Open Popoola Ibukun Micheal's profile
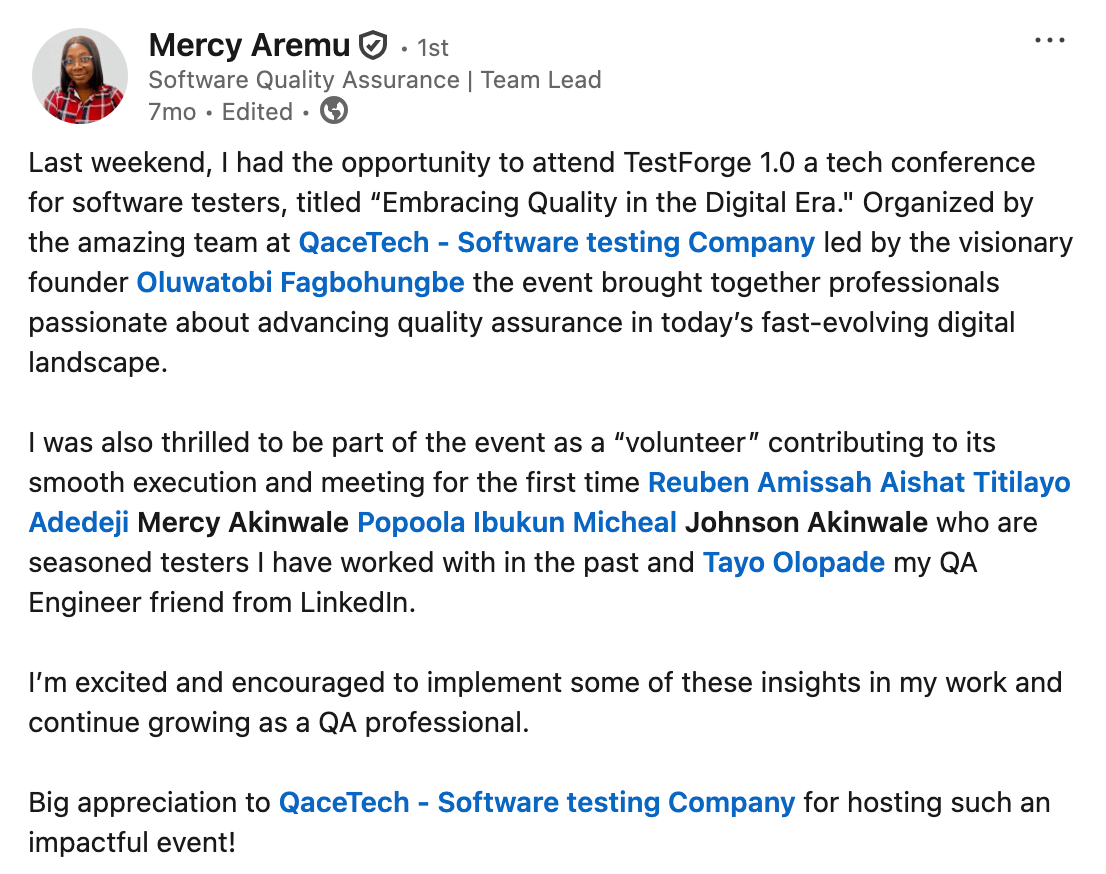 pyautogui.click(x=517, y=522)
